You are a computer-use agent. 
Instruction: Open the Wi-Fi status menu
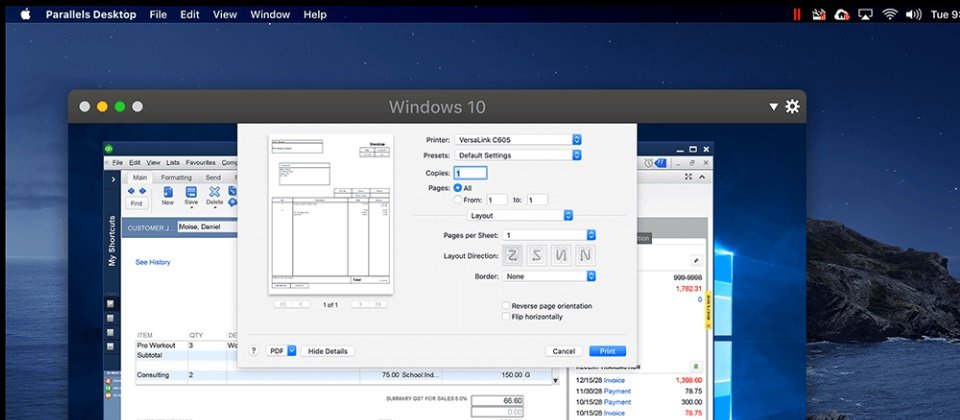point(889,14)
